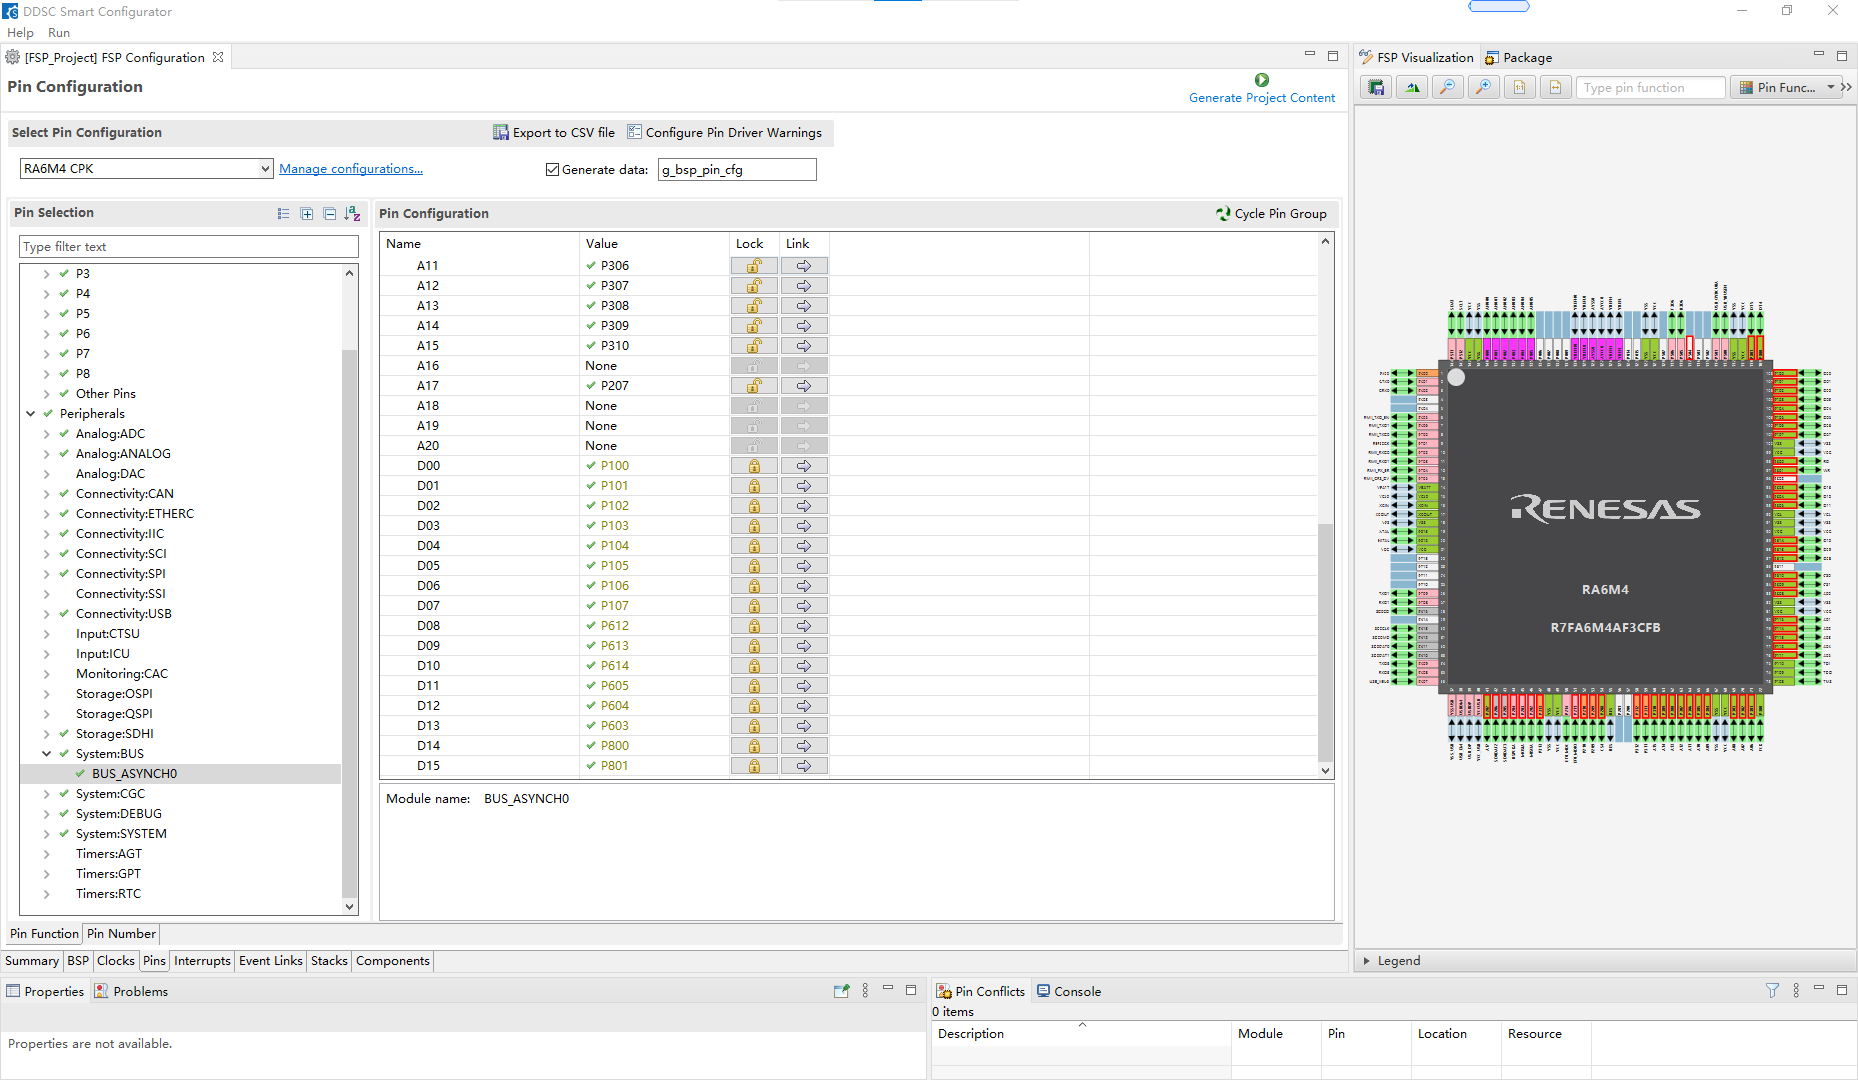Maximize the FSP Visualization pane

point(1841,56)
